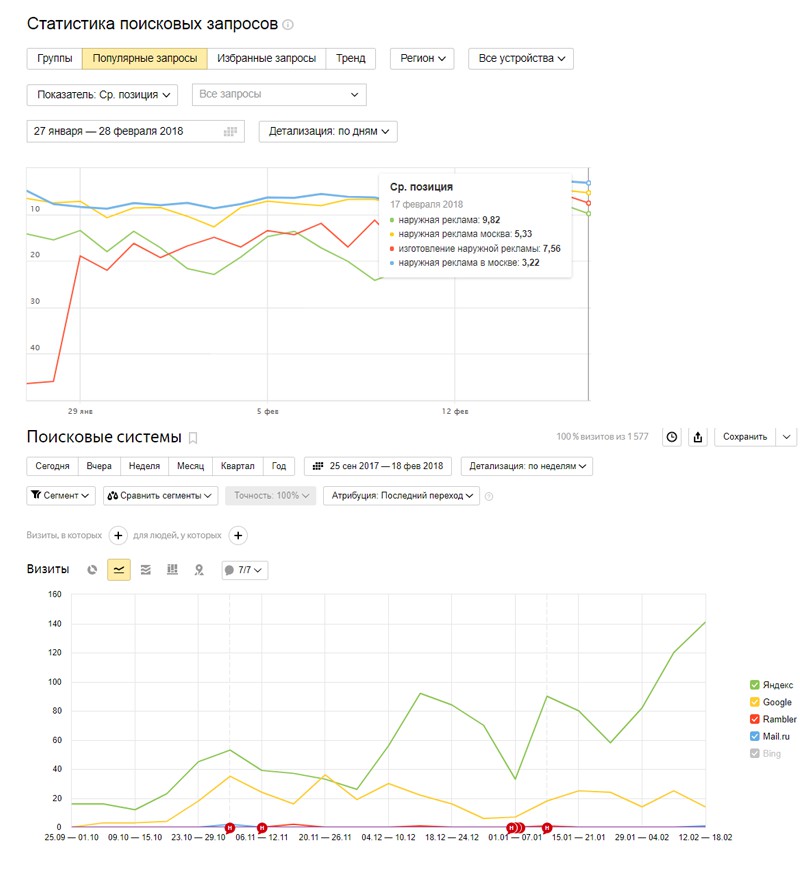Open the Детализация: по неделям dropdown
Screen dimensions: 800x870
click(527, 466)
